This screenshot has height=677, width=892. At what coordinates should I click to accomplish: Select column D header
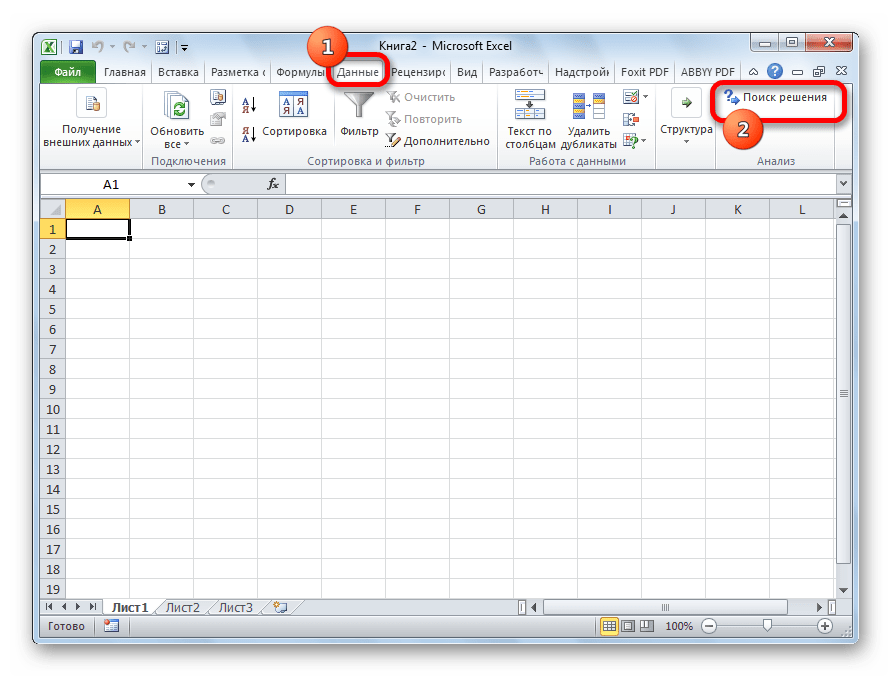[289, 209]
